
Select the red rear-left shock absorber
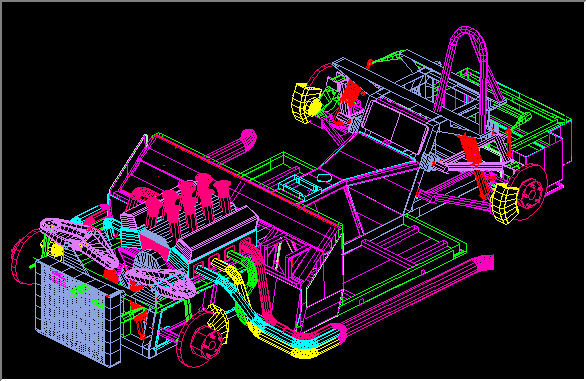349,96
